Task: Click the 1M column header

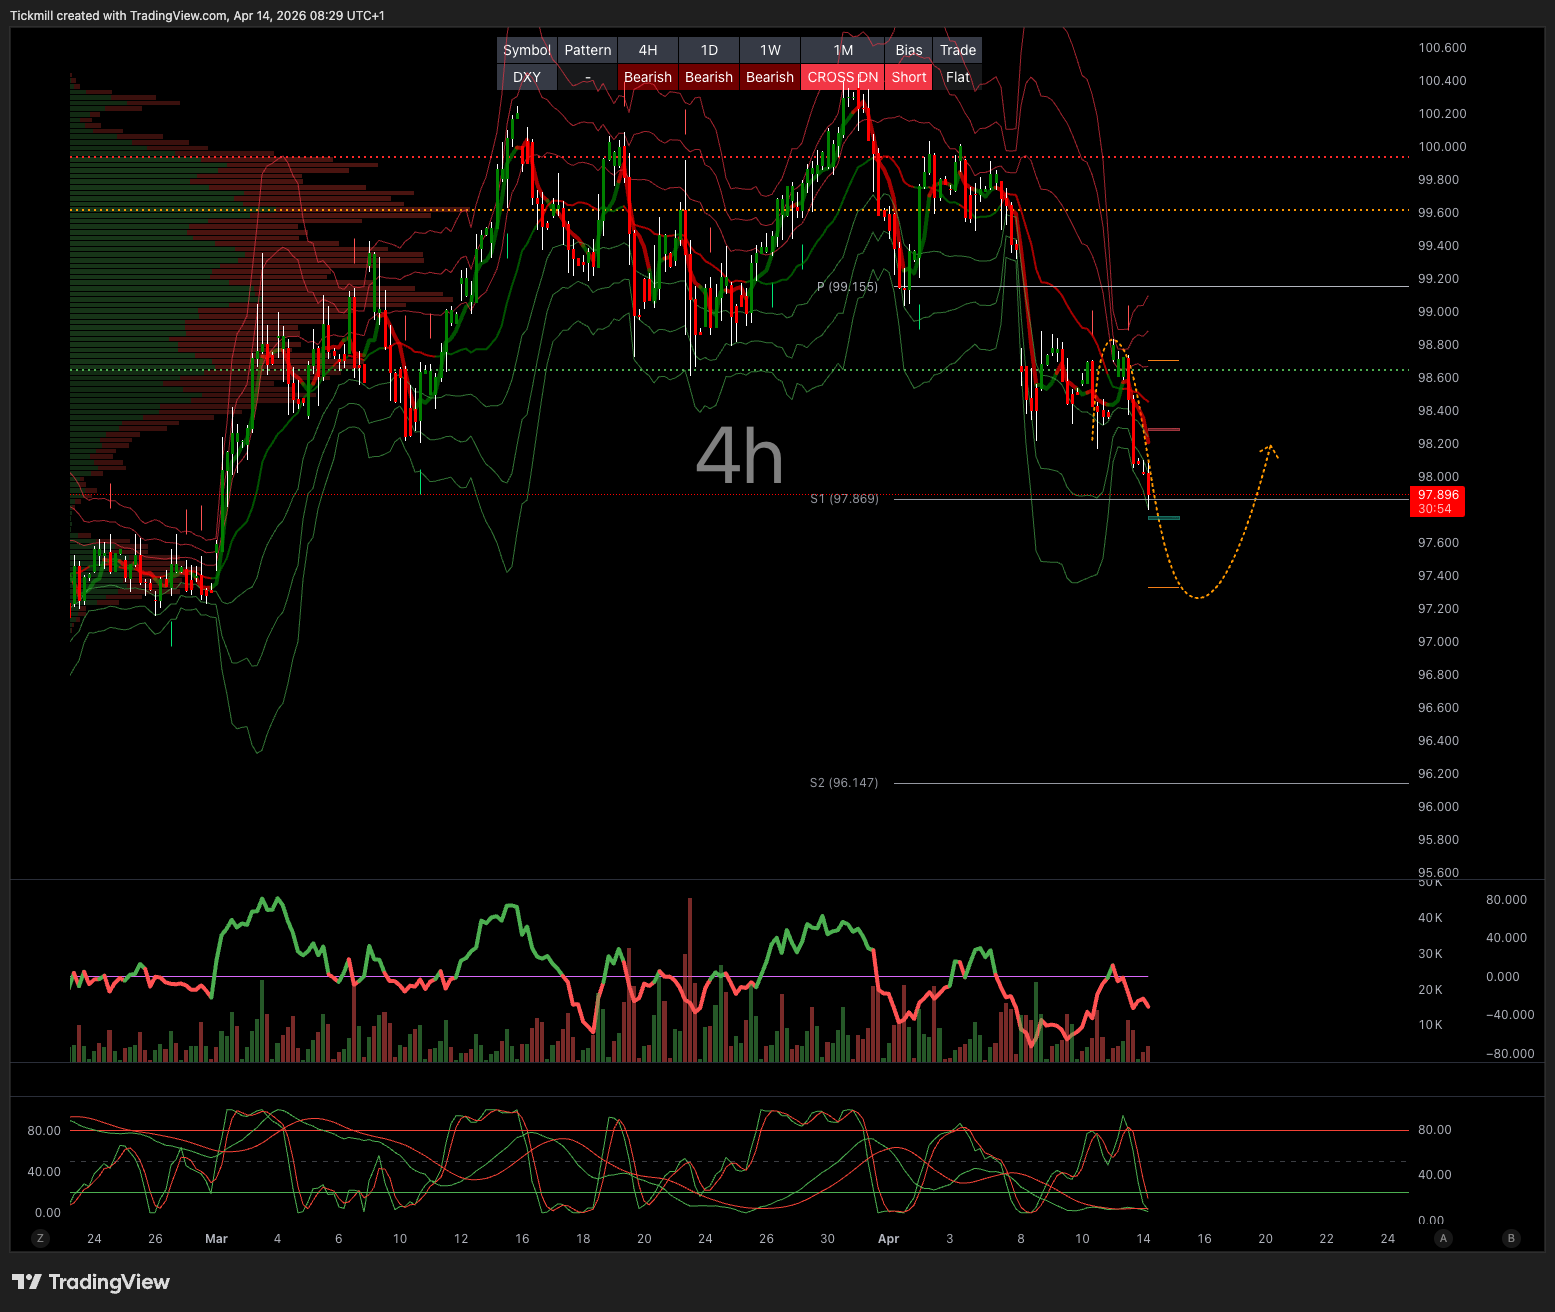Action: coord(843,50)
